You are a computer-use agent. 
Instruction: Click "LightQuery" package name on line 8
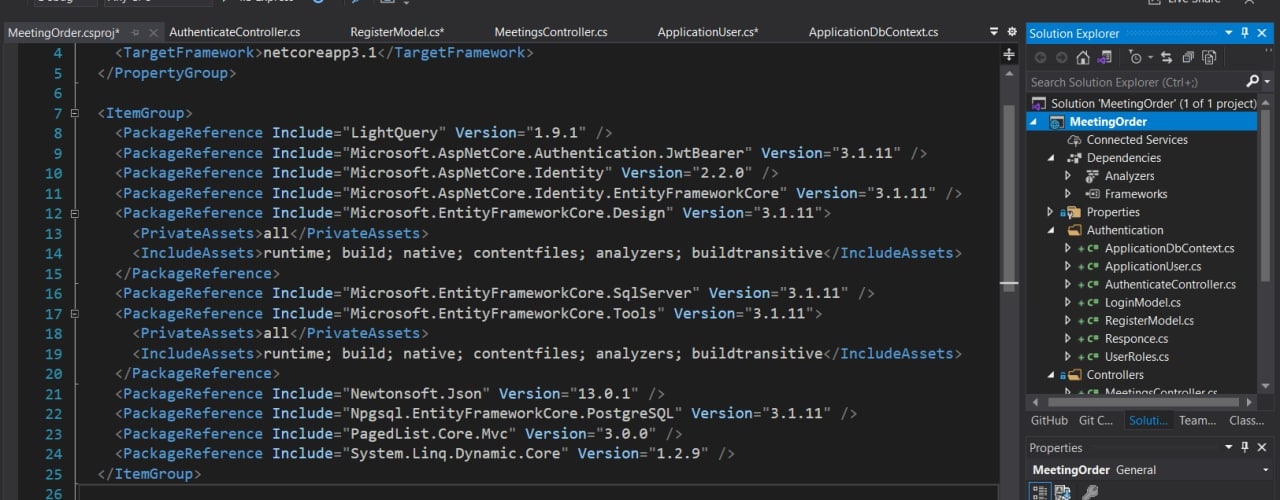point(395,133)
